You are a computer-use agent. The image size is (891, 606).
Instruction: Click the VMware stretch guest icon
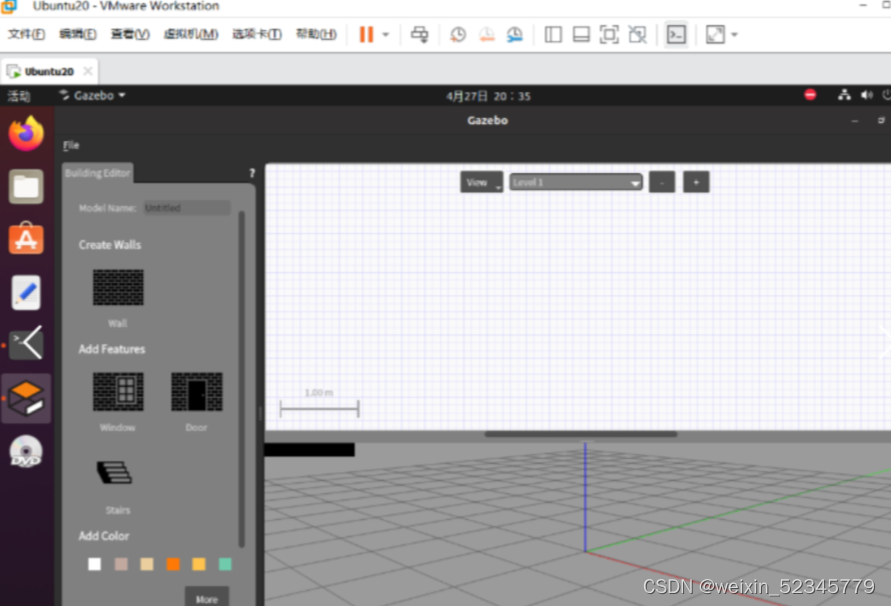click(715, 35)
